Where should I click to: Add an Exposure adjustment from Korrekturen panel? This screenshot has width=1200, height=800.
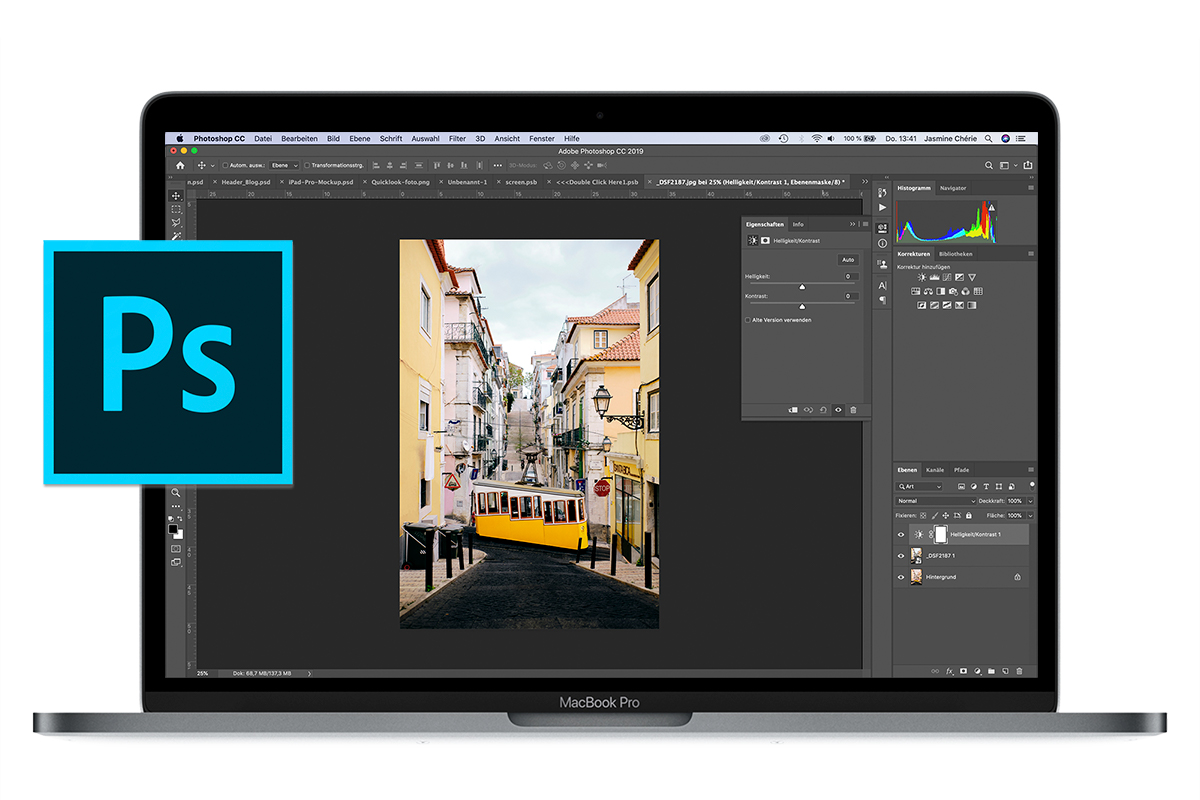[959, 277]
